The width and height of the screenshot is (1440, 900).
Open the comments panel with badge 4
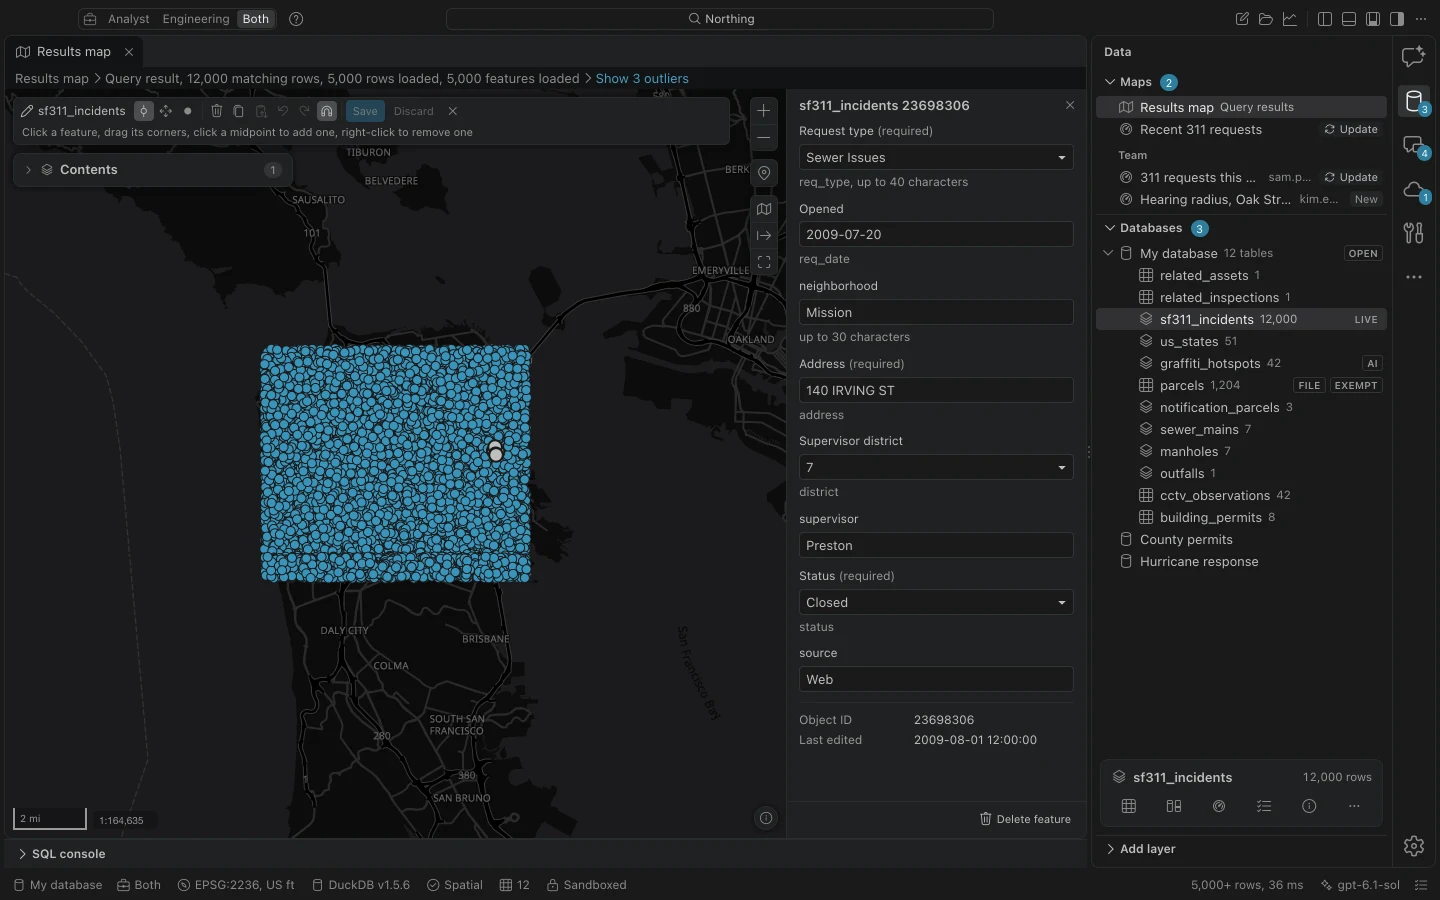click(1414, 146)
